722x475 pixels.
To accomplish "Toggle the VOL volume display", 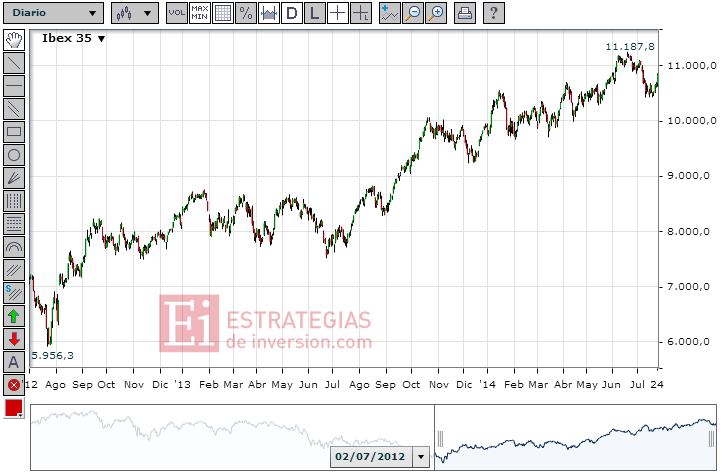I will click(x=176, y=13).
